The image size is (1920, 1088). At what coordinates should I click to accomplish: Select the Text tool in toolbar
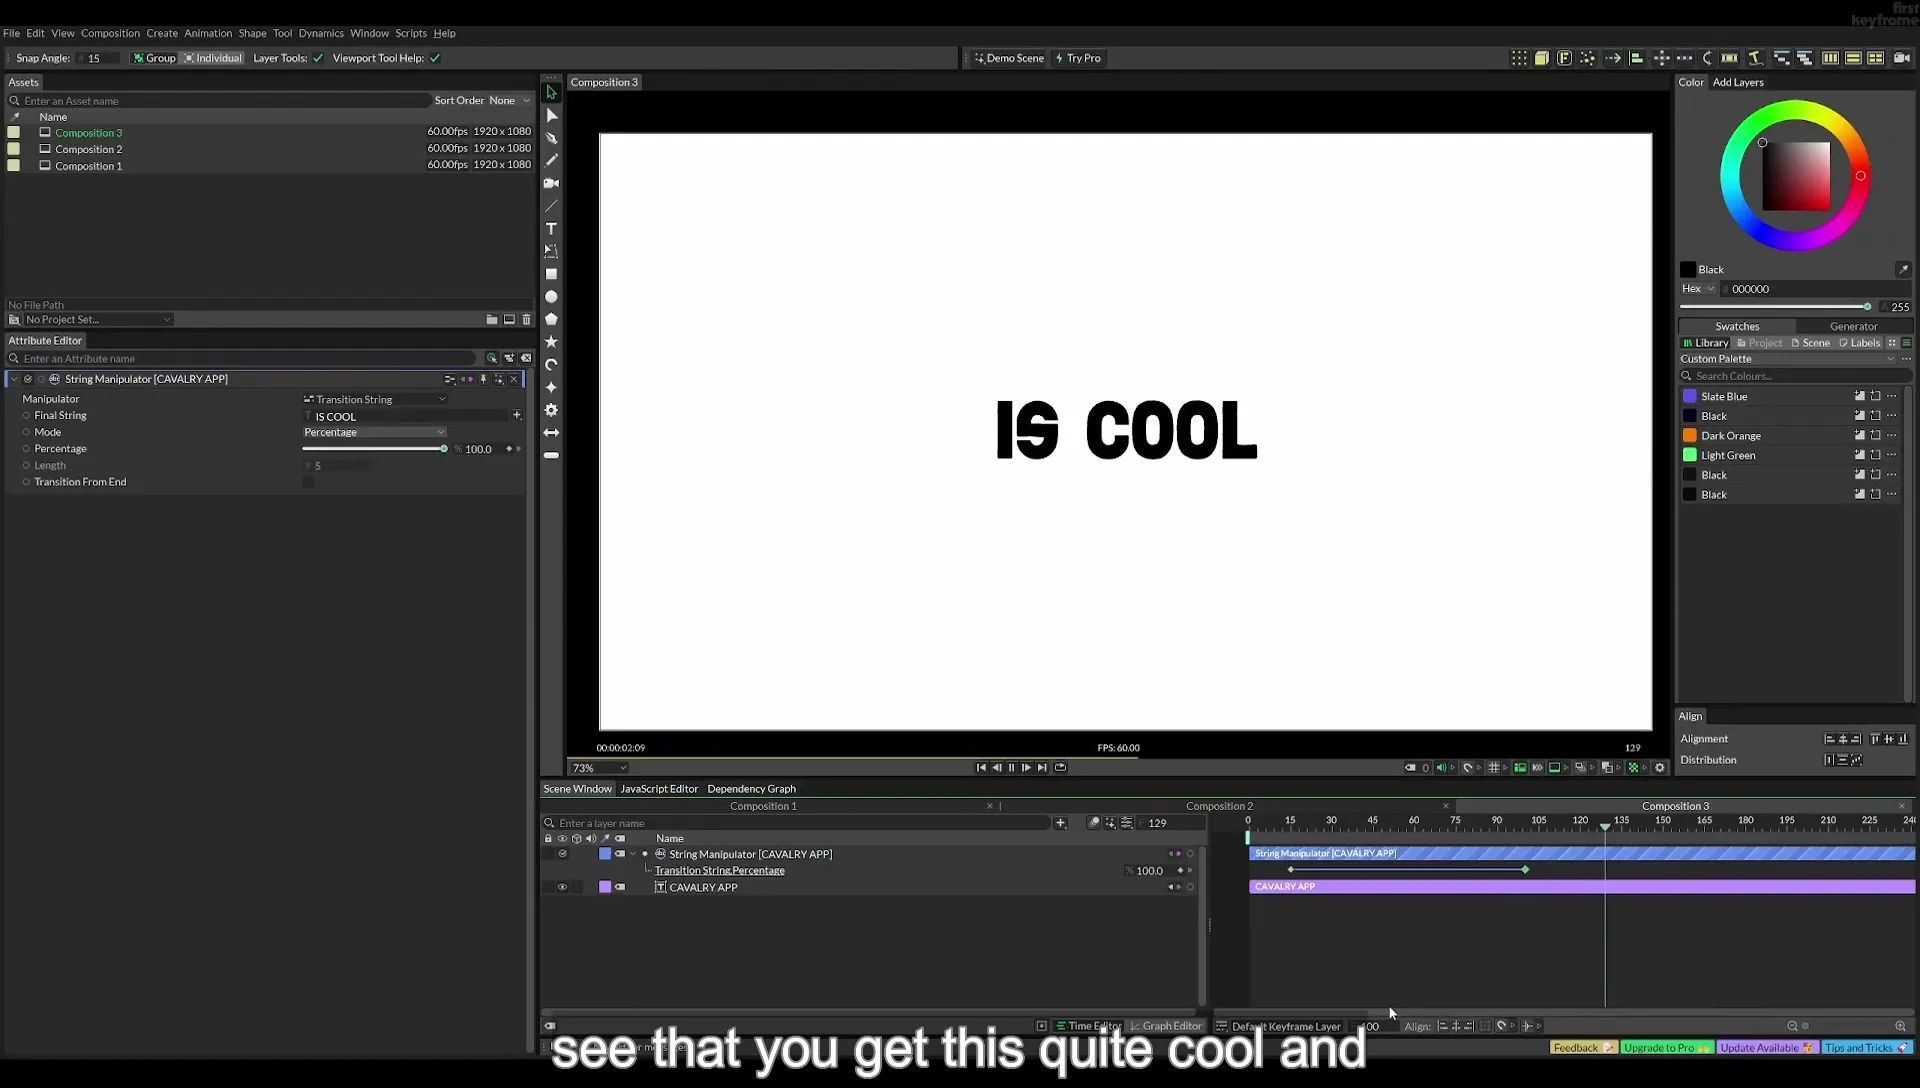(x=551, y=229)
